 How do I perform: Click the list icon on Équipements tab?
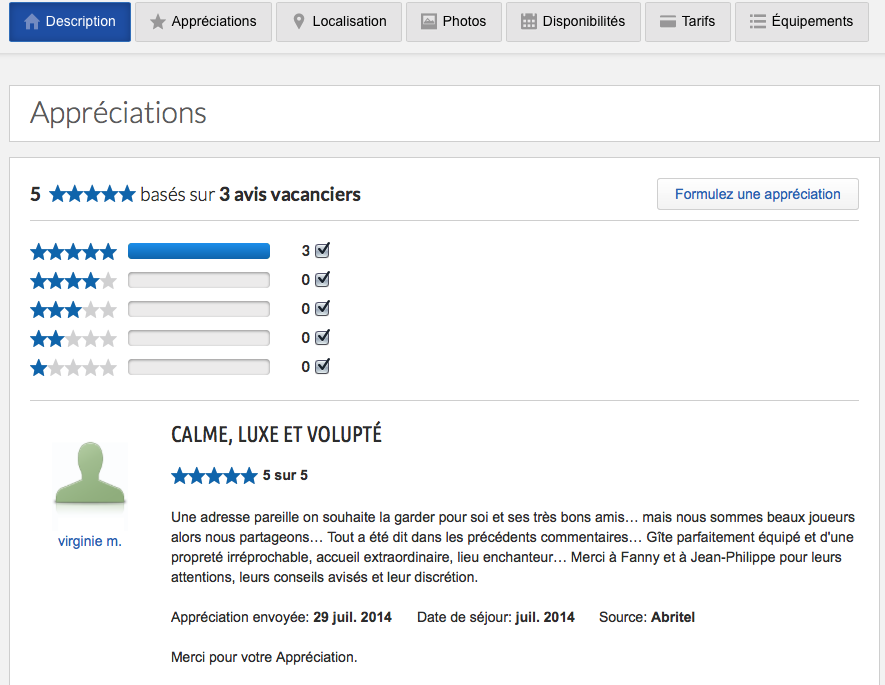click(x=758, y=21)
